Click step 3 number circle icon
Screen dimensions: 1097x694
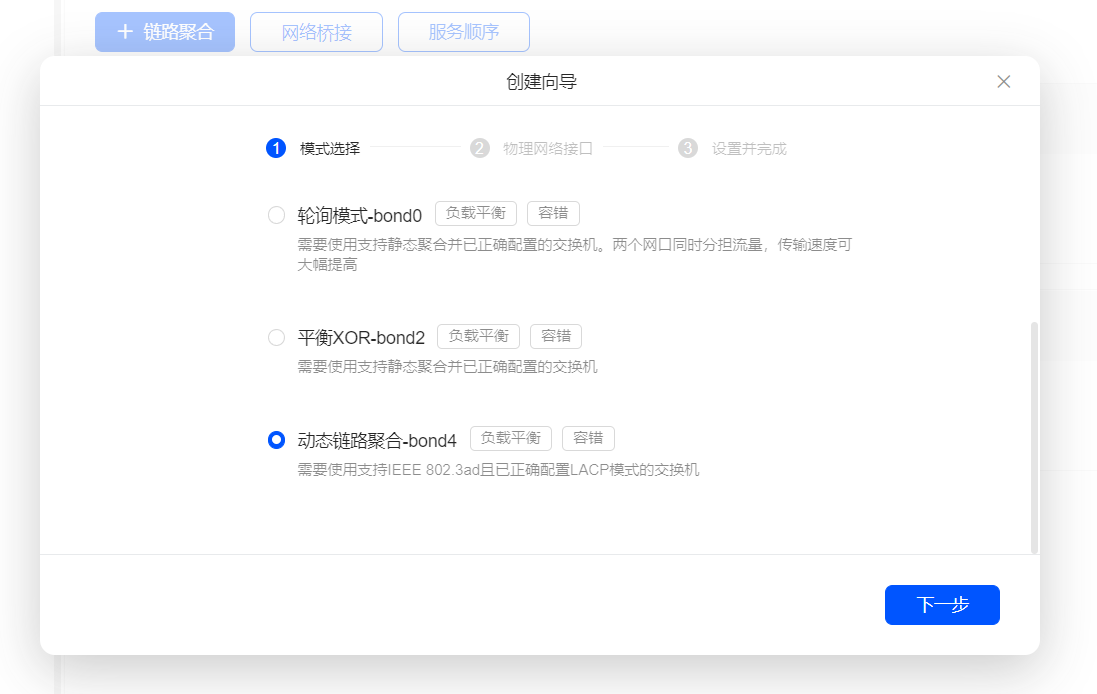(688, 148)
